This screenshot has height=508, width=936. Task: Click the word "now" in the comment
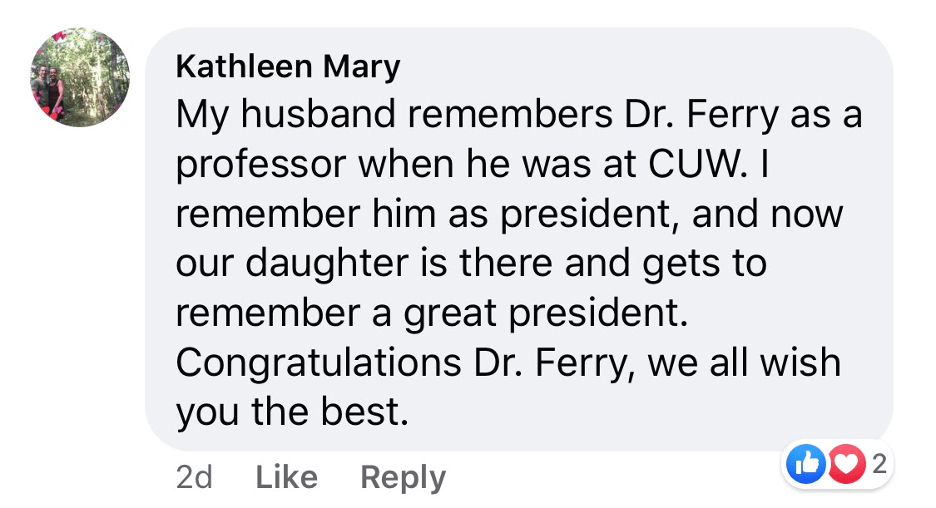click(806, 213)
